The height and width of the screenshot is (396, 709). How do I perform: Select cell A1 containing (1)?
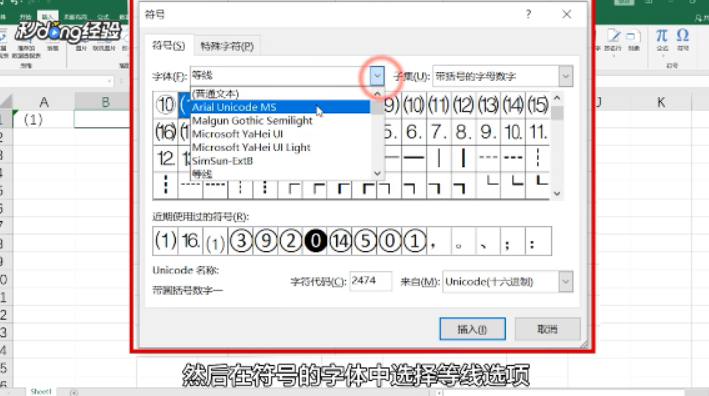point(44,120)
